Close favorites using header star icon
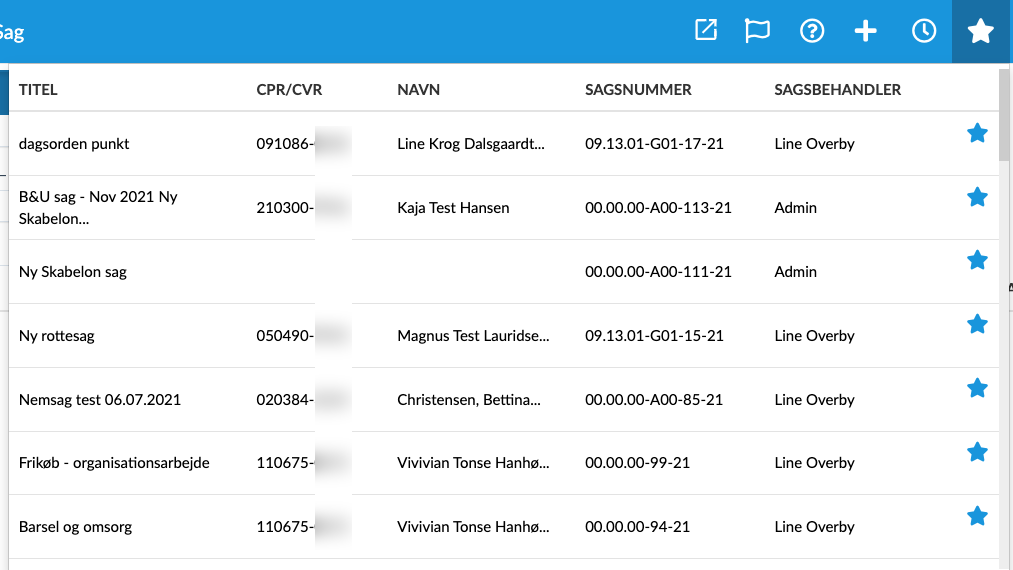The width and height of the screenshot is (1013, 570). coord(980,31)
